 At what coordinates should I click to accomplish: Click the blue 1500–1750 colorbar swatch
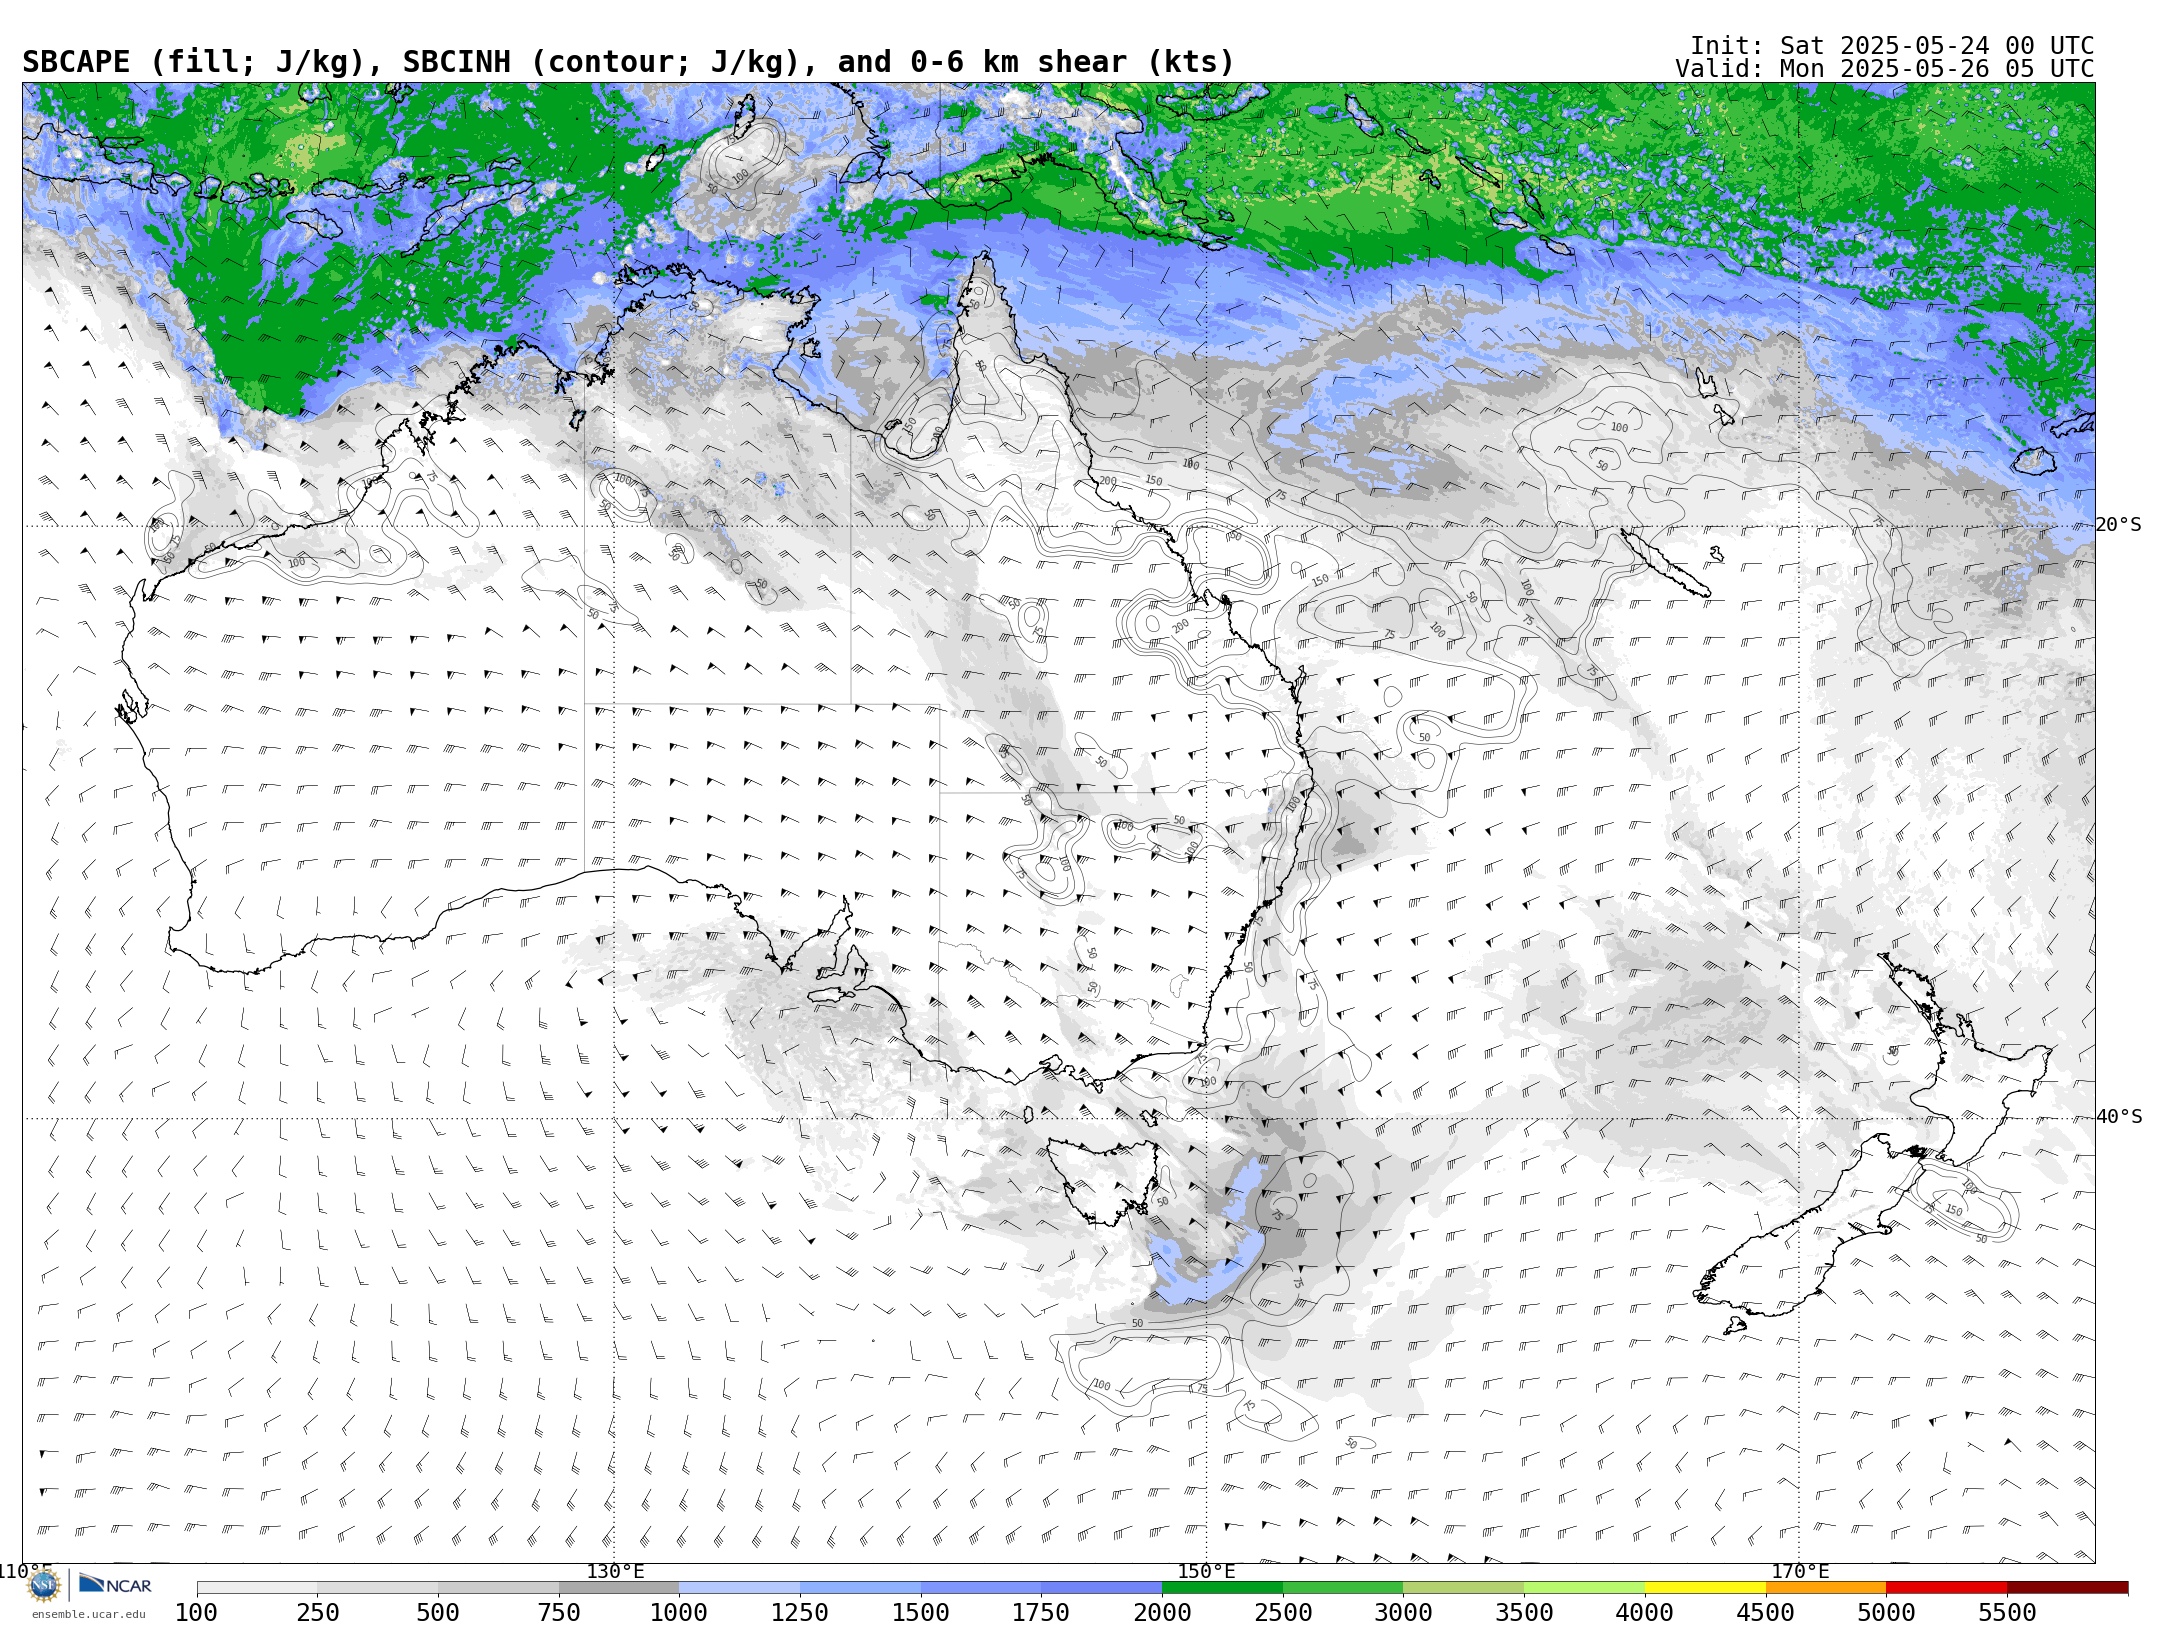click(981, 1588)
